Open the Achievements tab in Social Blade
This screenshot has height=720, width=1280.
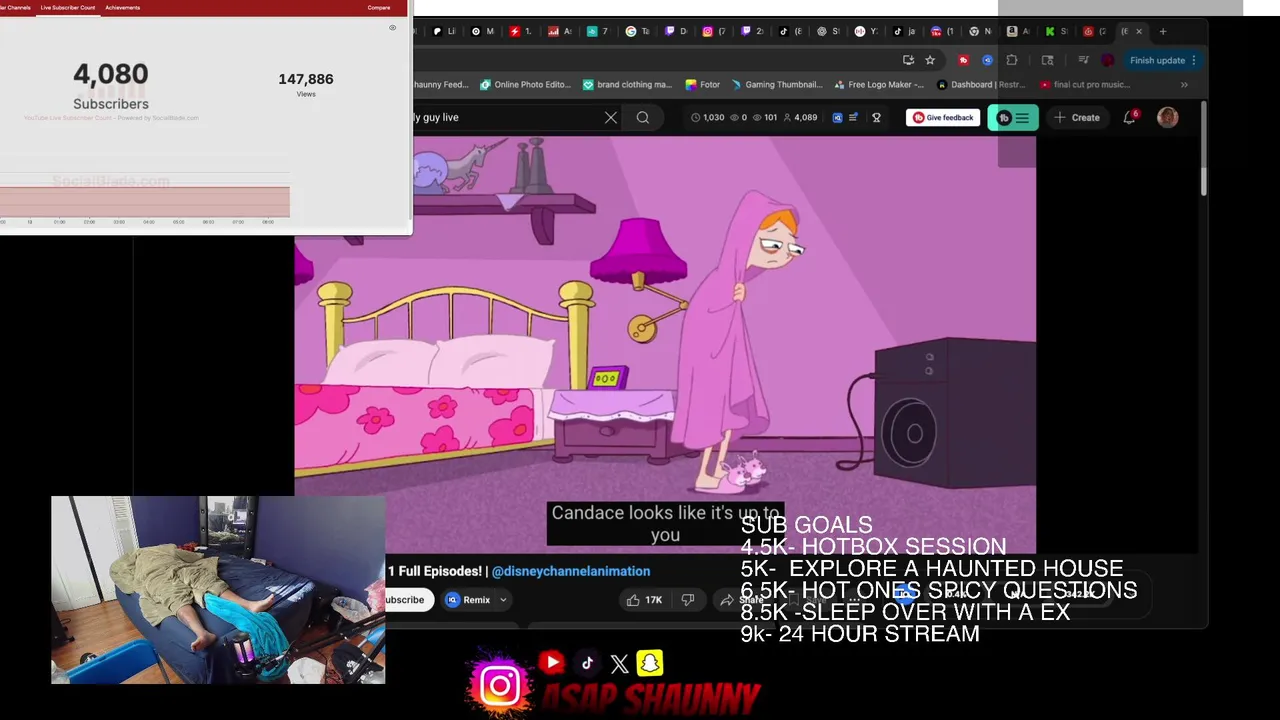[123, 7]
